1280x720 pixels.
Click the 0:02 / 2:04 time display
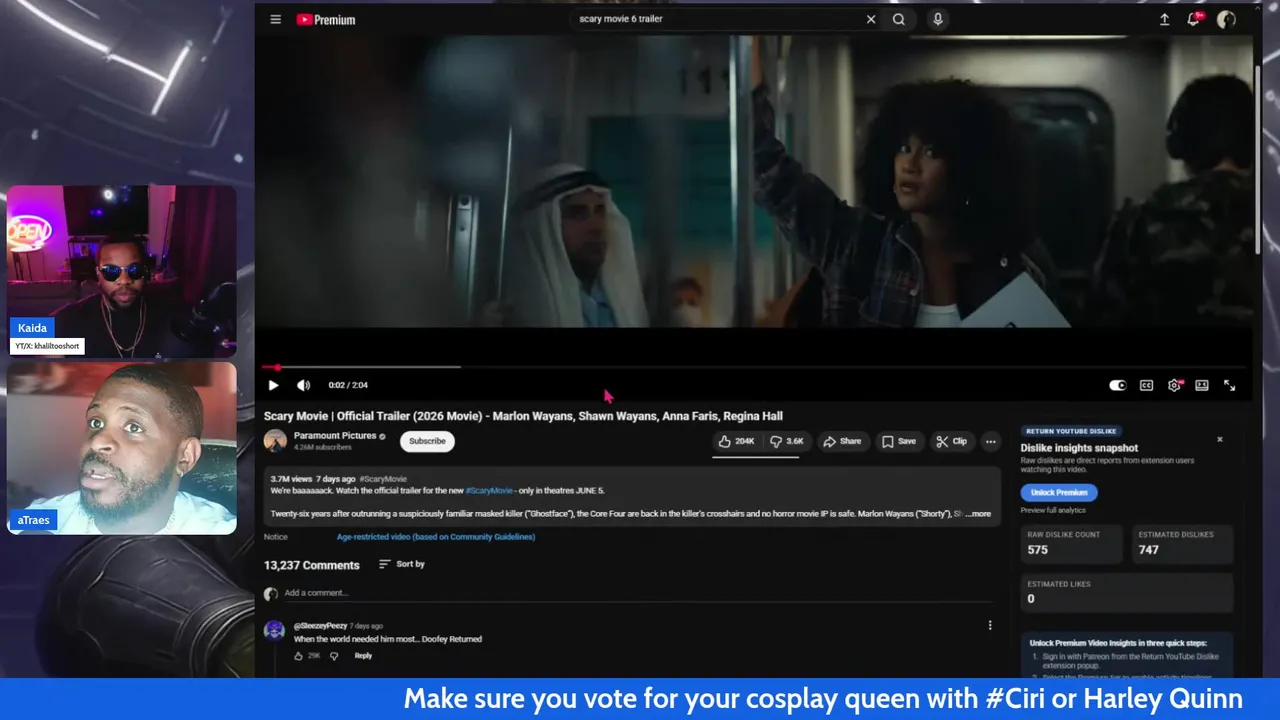coord(348,385)
